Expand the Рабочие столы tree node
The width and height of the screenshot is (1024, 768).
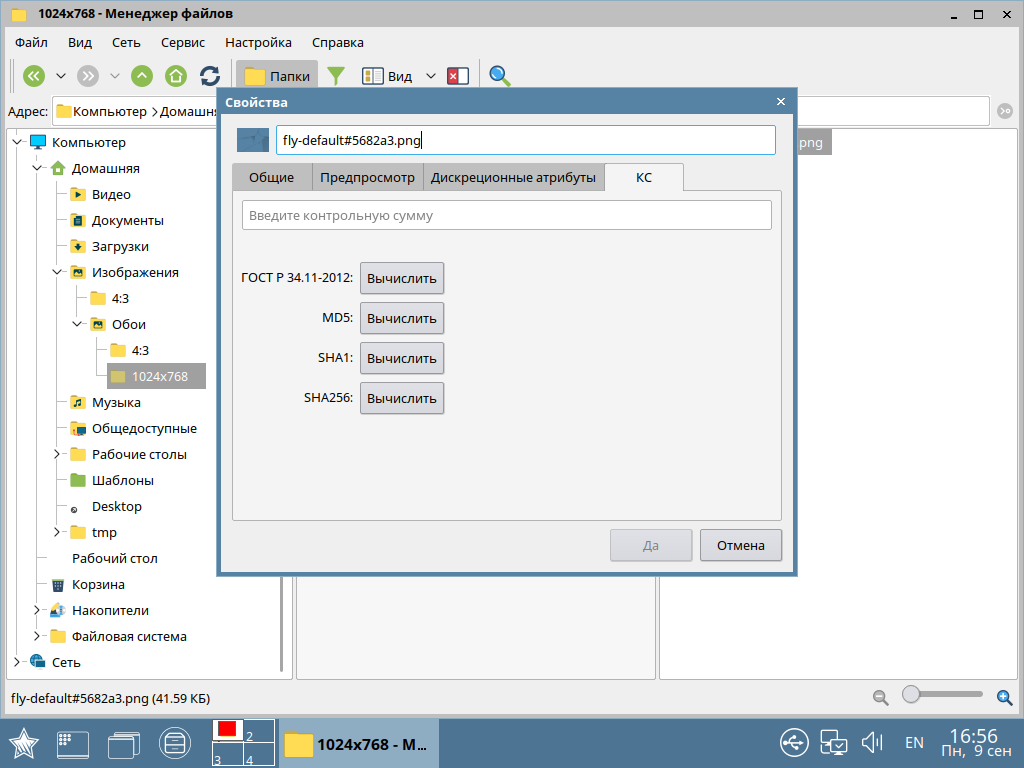[57, 454]
